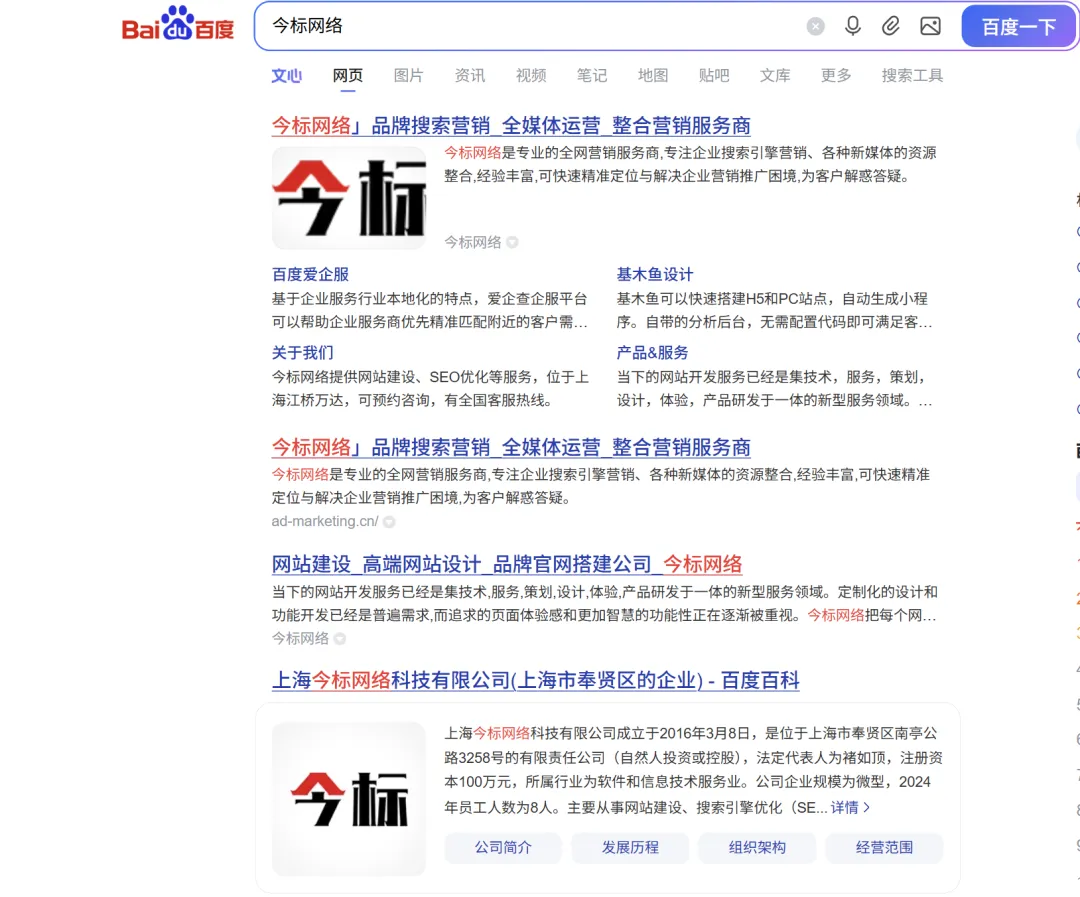
Task: Click the source badge icon beside ad-marketing.cn
Action: (389, 521)
